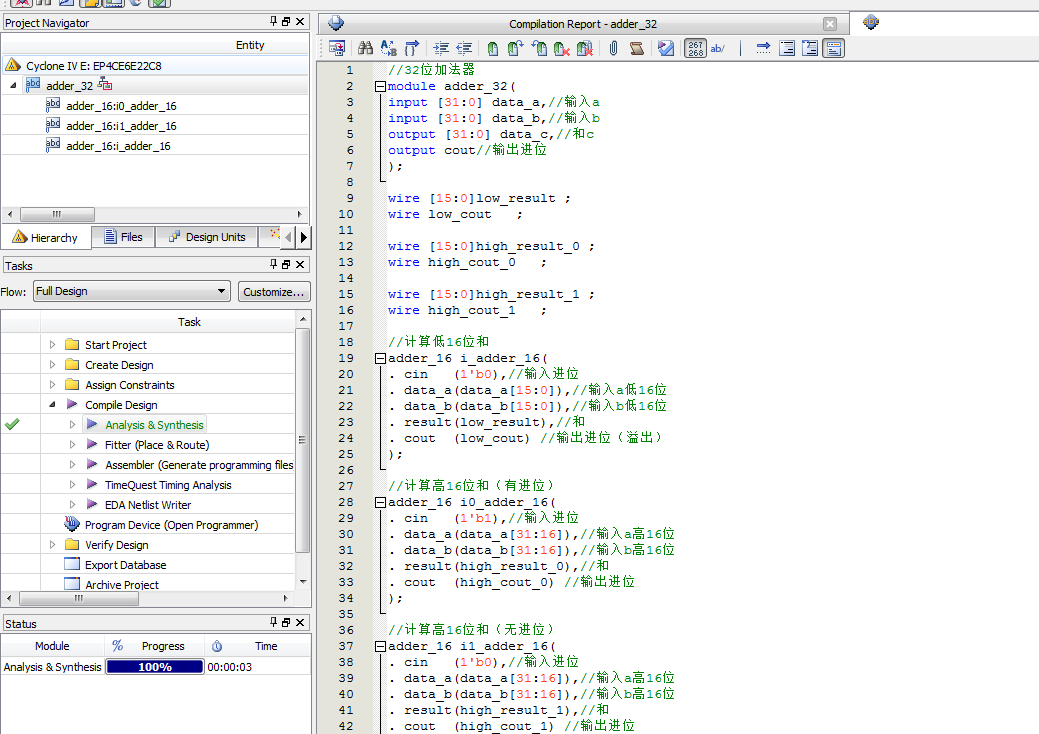Image resolution: width=1039 pixels, height=734 pixels.
Task: Expand the Create Design task
Action: (52, 364)
